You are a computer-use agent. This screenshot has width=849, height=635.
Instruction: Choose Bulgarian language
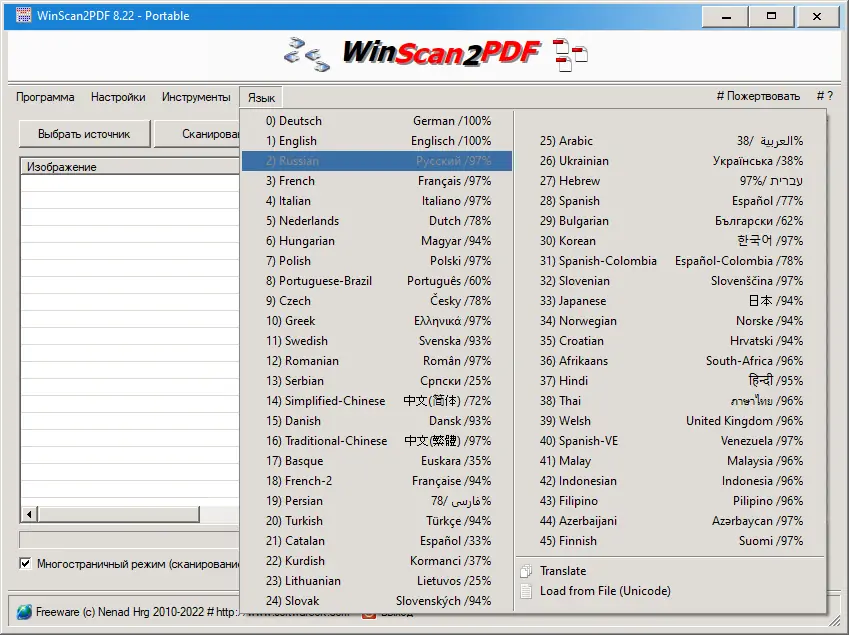(x=670, y=221)
